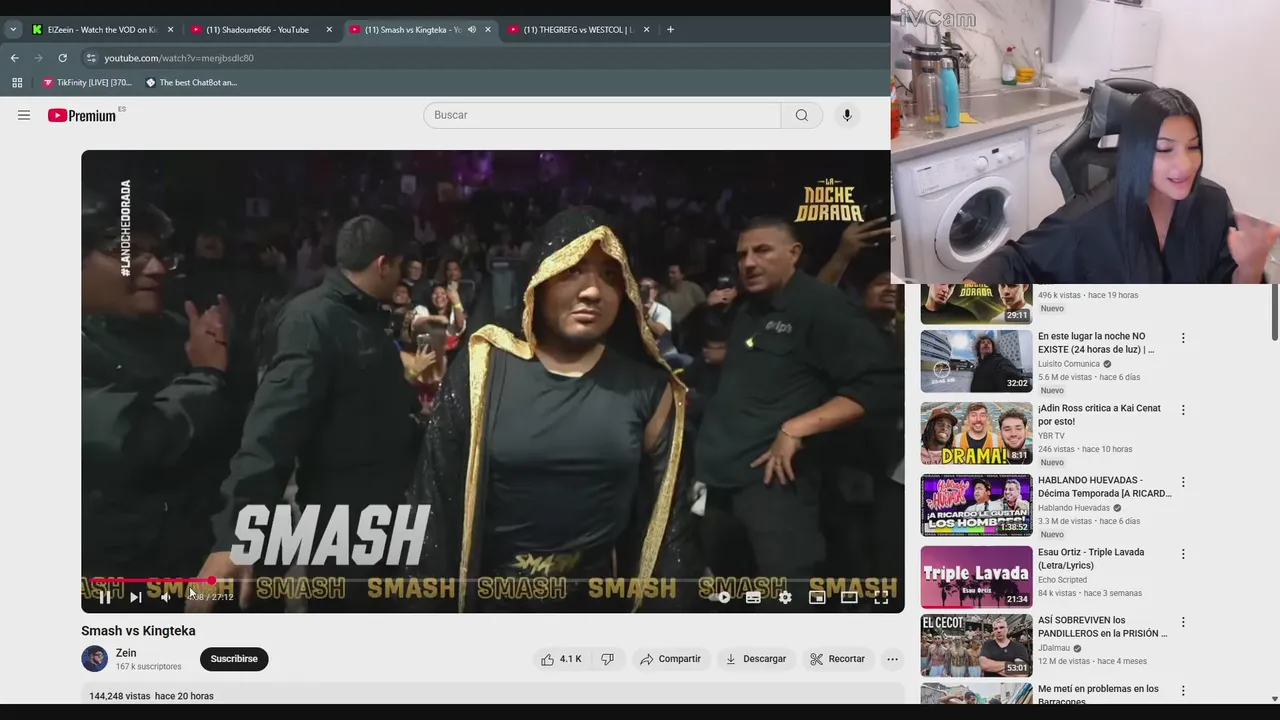This screenshot has width=1280, height=720.
Task: Skip to next video
Action: tap(136, 597)
